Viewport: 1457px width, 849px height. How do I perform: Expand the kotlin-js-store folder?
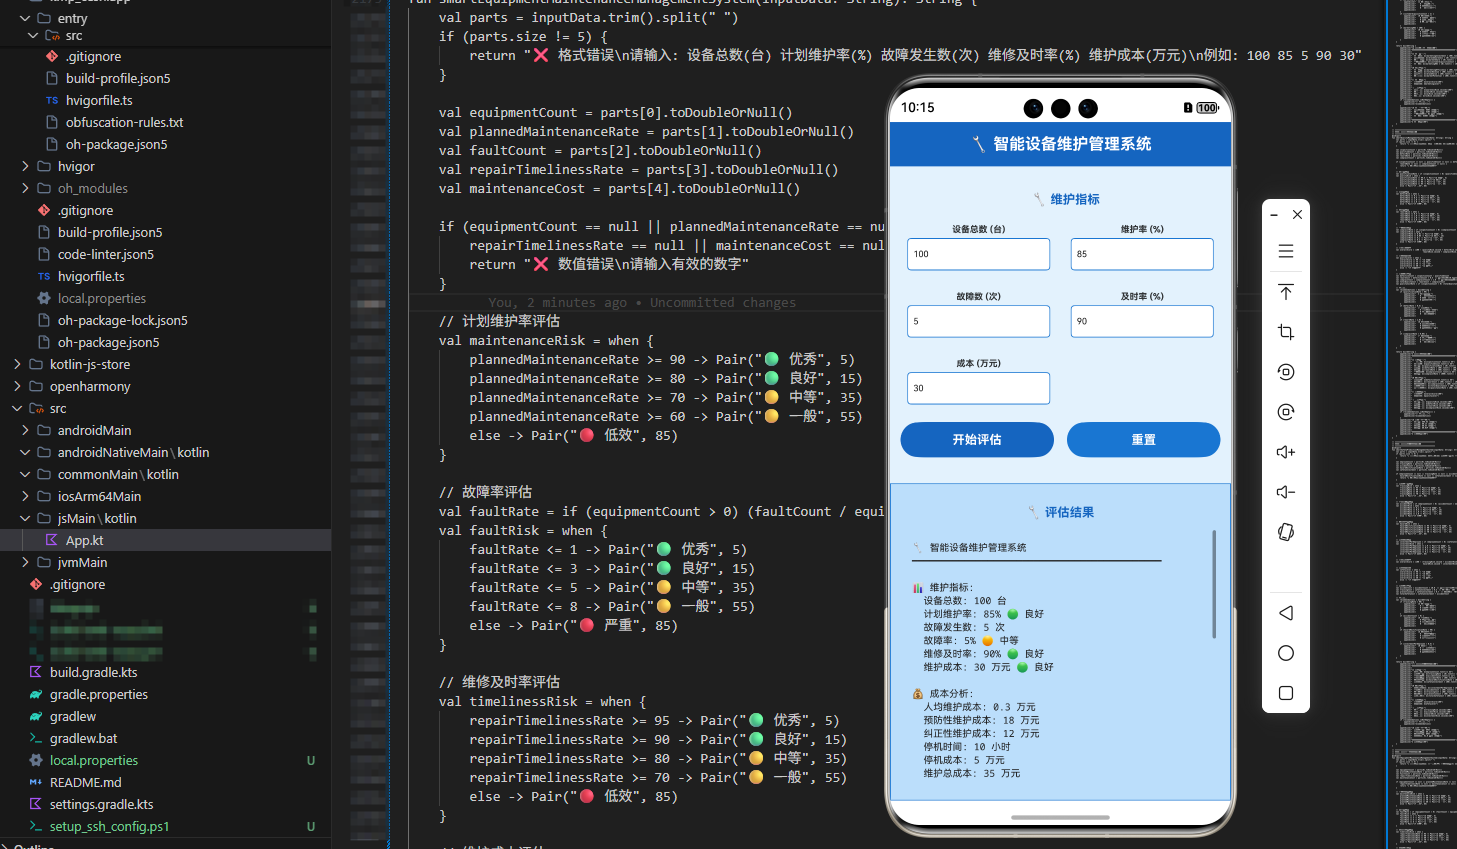17,364
